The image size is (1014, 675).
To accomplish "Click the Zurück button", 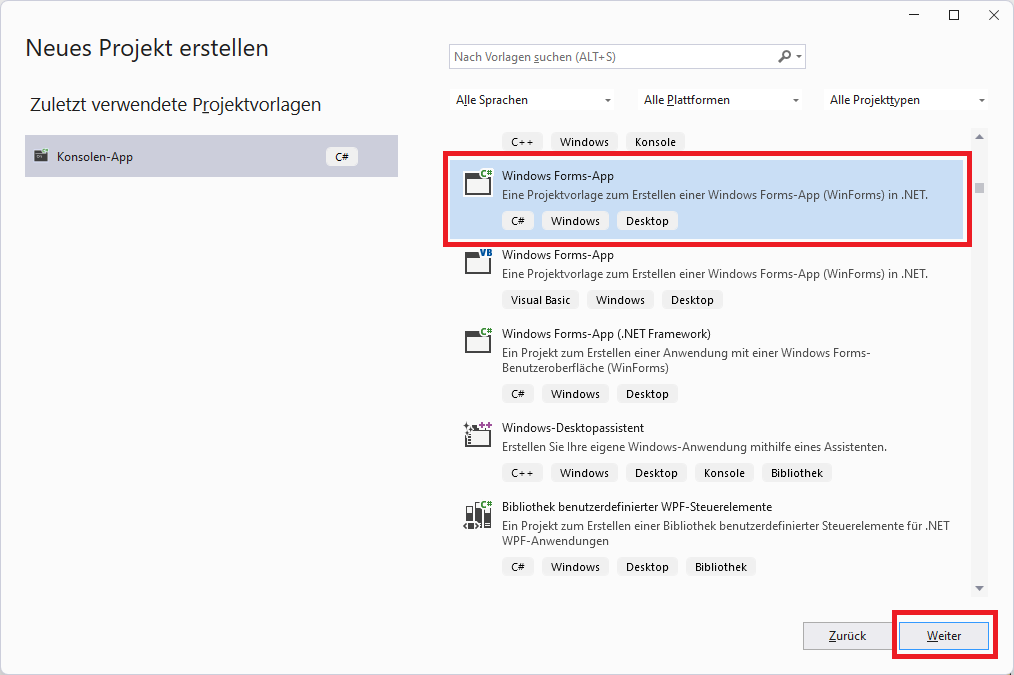I will pos(847,636).
